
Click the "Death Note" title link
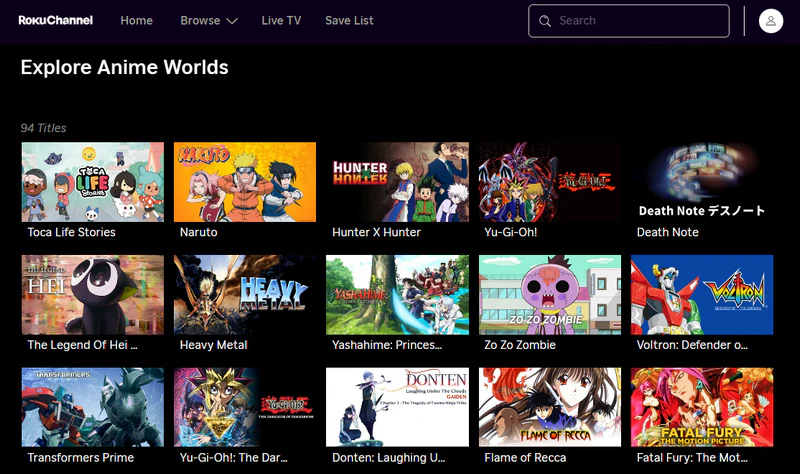pos(667,232)
